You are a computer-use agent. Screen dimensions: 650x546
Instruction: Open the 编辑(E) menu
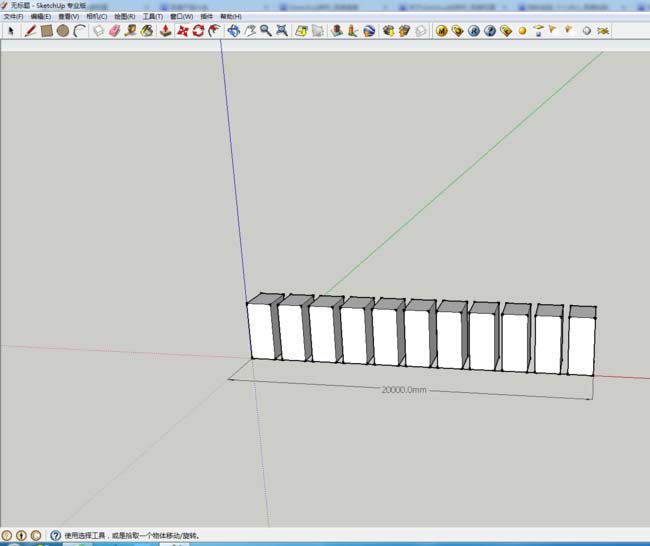41,16
